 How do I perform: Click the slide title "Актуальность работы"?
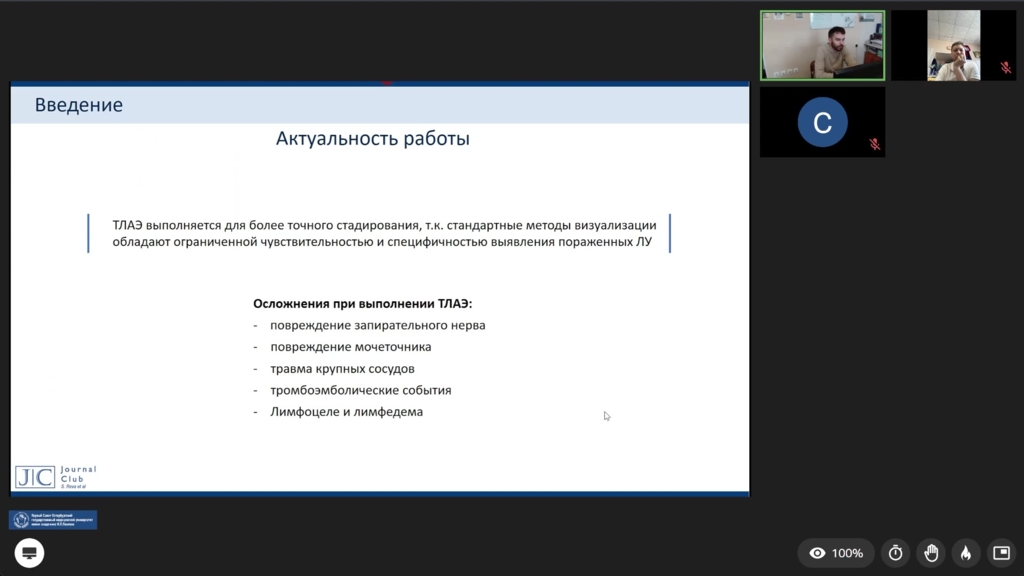[x=373, y=139]
